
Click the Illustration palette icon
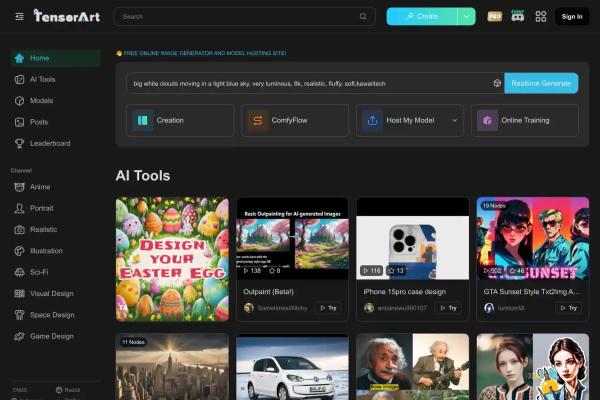[19, 251]
